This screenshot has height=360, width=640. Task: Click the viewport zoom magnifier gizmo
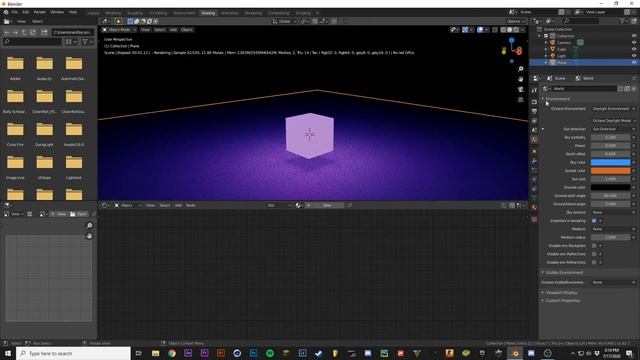[x=520, y=69]
